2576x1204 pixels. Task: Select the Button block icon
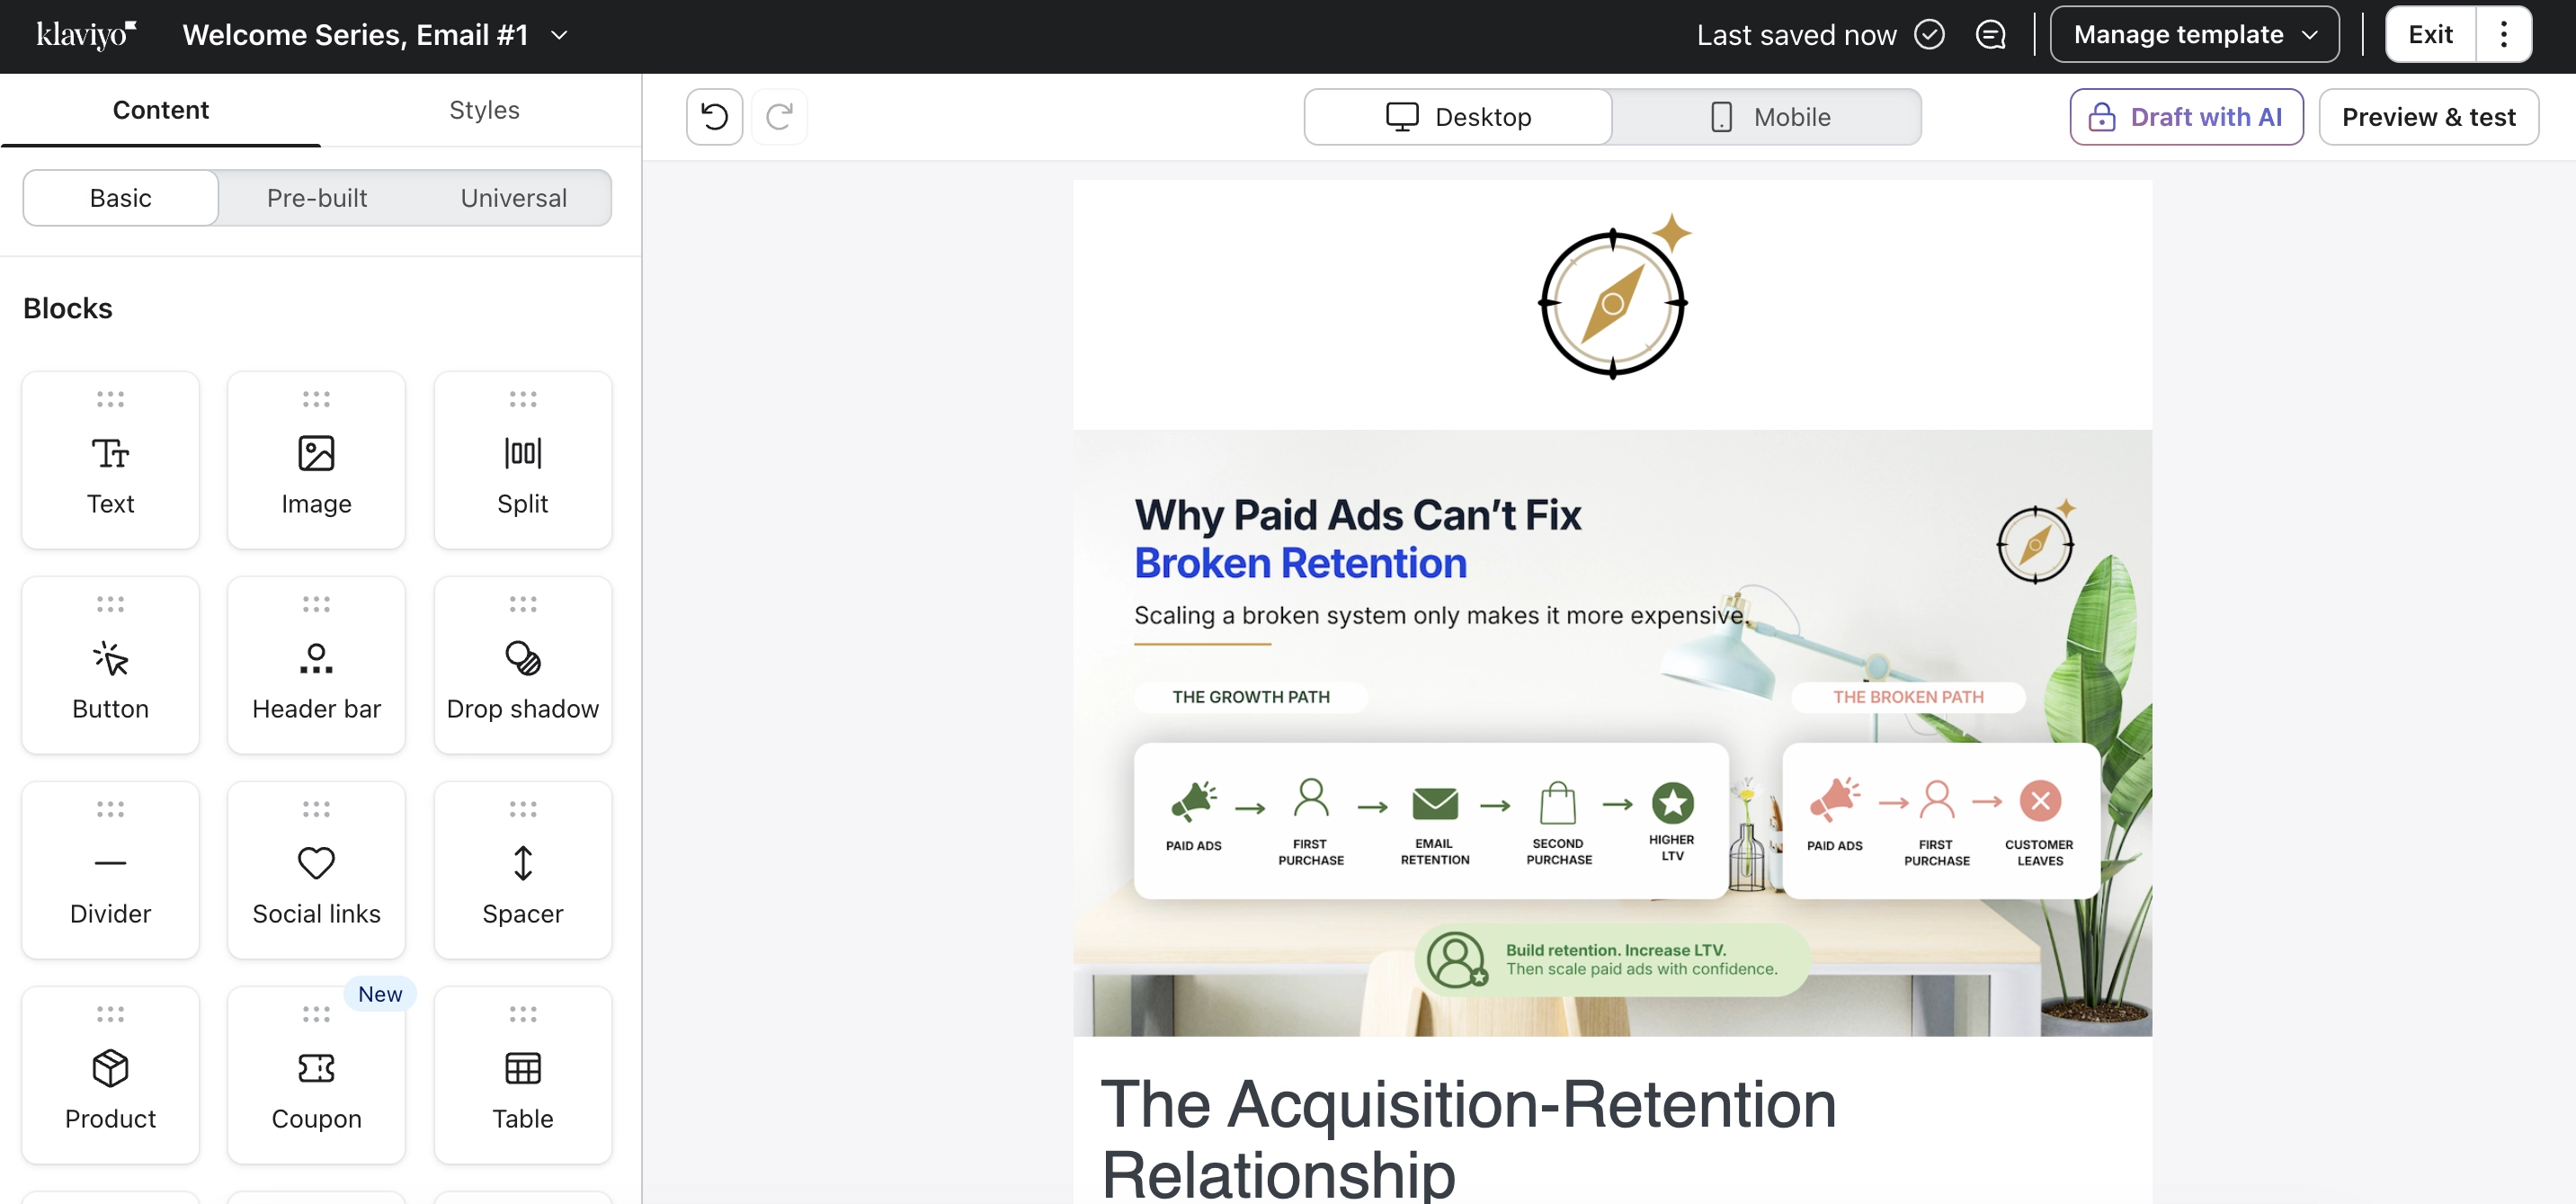tap(110, 659)
